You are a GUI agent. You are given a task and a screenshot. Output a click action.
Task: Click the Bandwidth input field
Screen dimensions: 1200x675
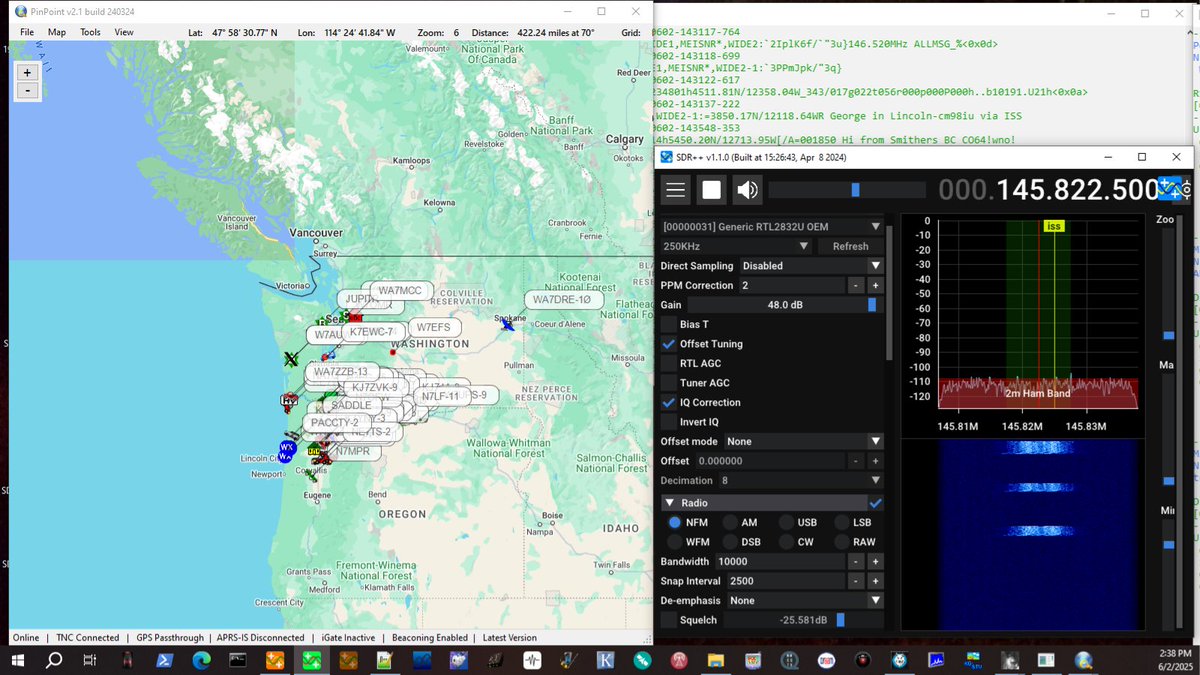click(779, 562)
